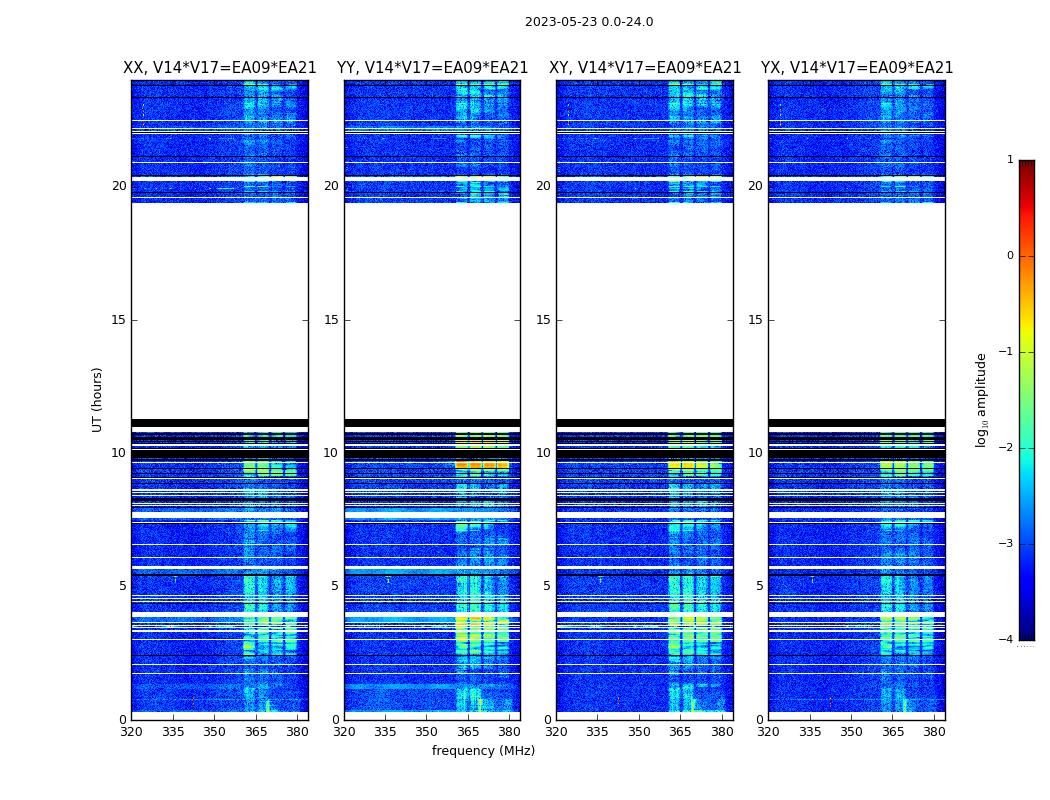Click the XY, V14*V17=EA09*EA21 title
Screen dimensions: 1050x800
point(645,68)
